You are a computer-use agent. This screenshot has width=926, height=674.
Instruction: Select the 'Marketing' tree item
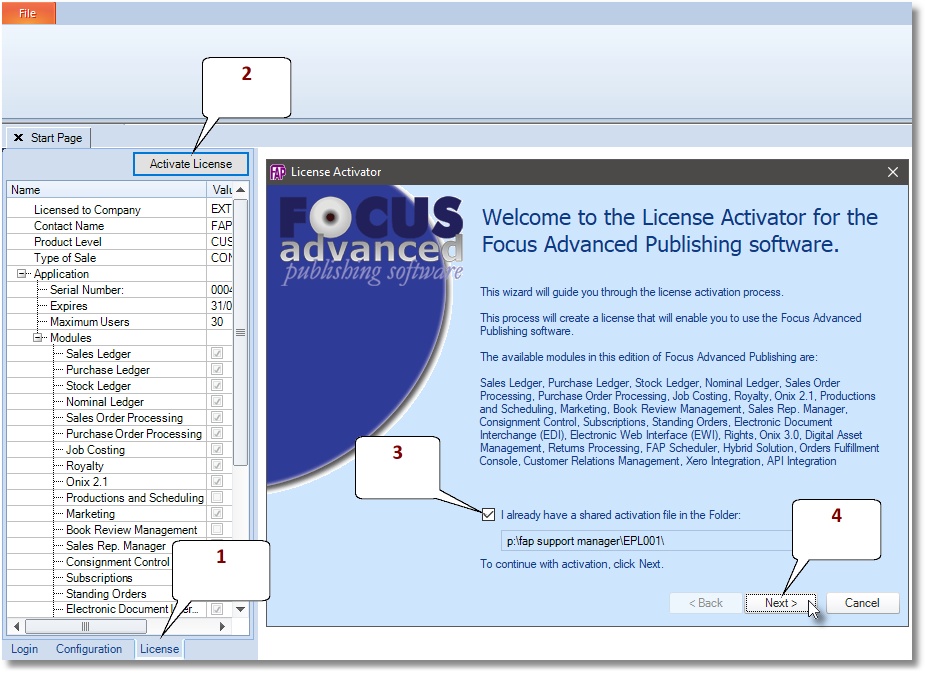(x=90, y=513)
